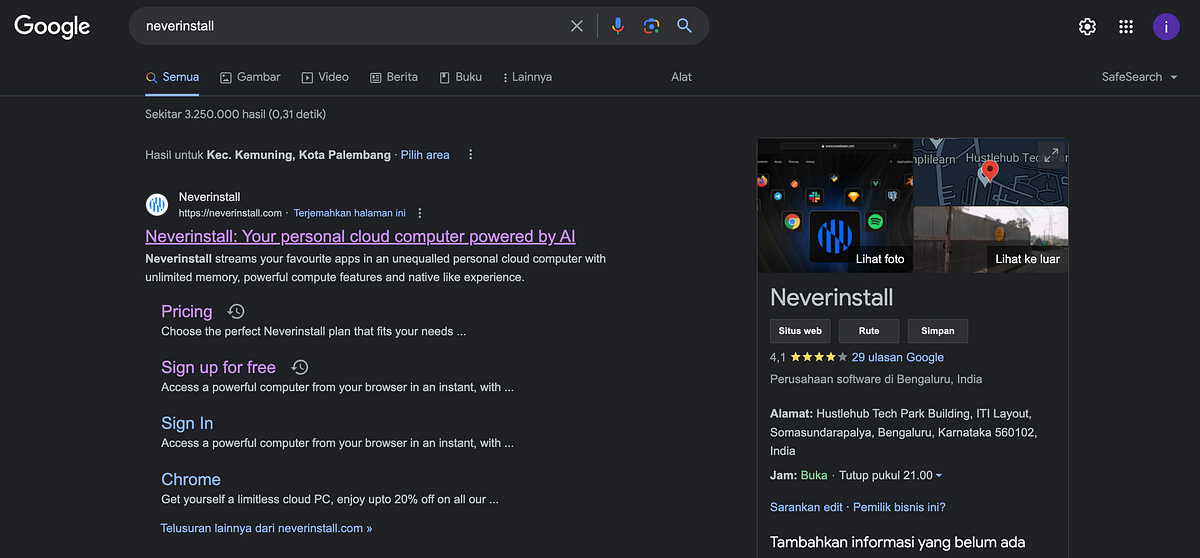Viewport: 1200px width, 558px height.
Task: Open the Google apps grid
Action: [1126, 27]
